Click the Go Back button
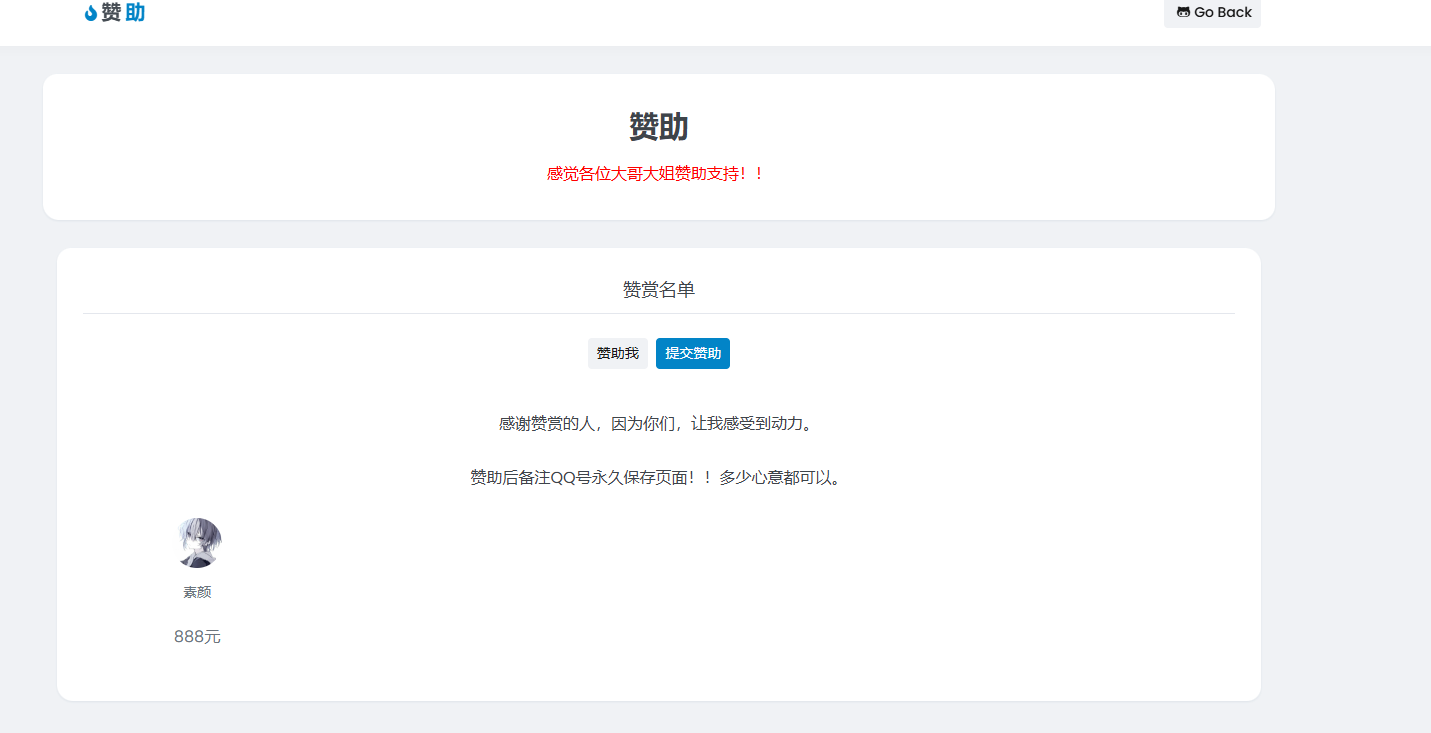1431x733 pixels. click(x=1212, y=12)
